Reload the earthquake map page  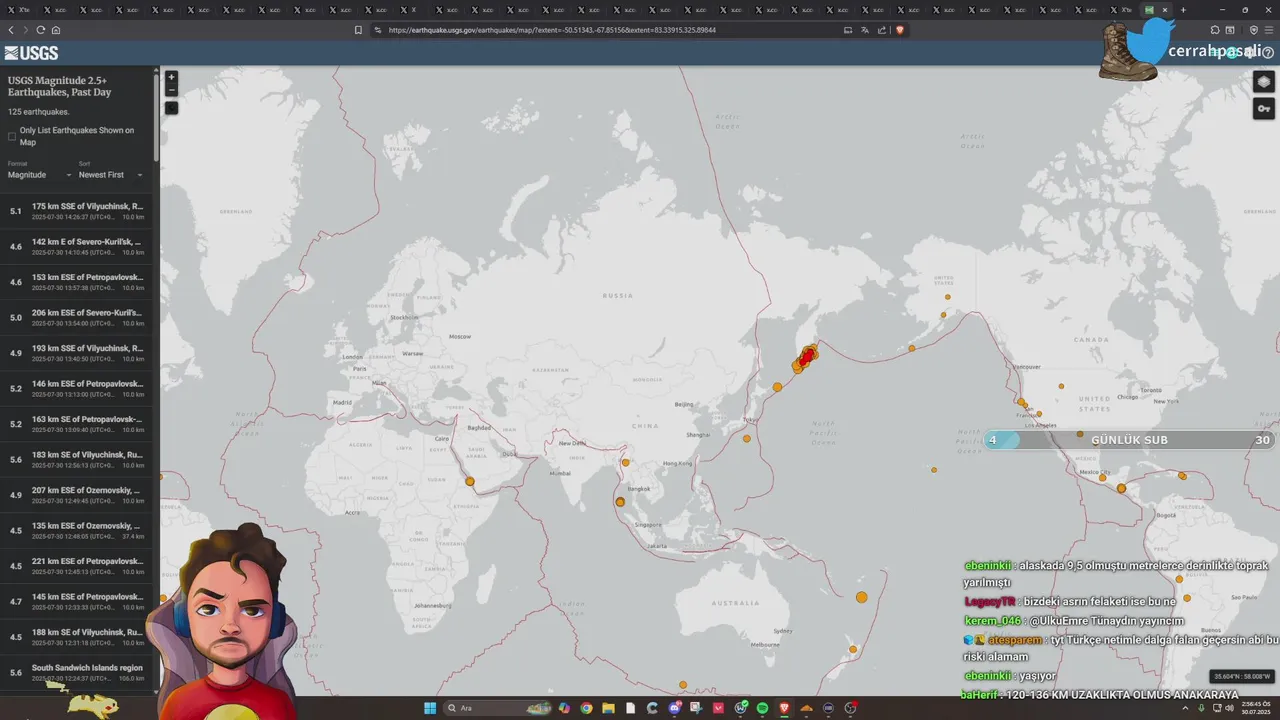[x=41, y=30]
